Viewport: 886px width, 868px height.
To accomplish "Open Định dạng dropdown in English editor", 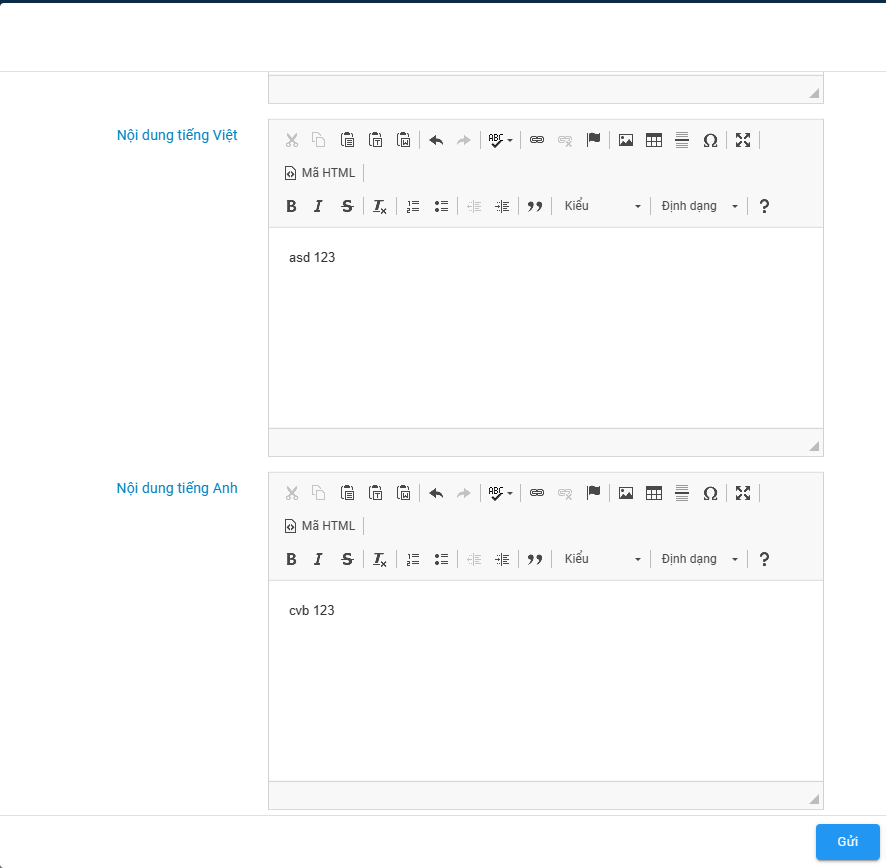I will 700,559.
